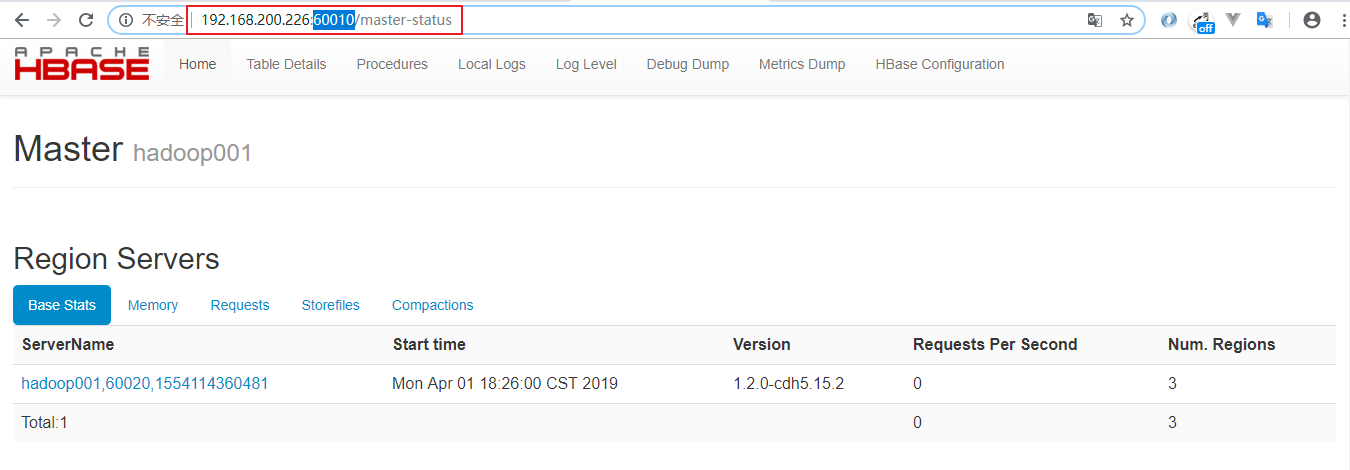Click the browser back arrow

point(21,20)
